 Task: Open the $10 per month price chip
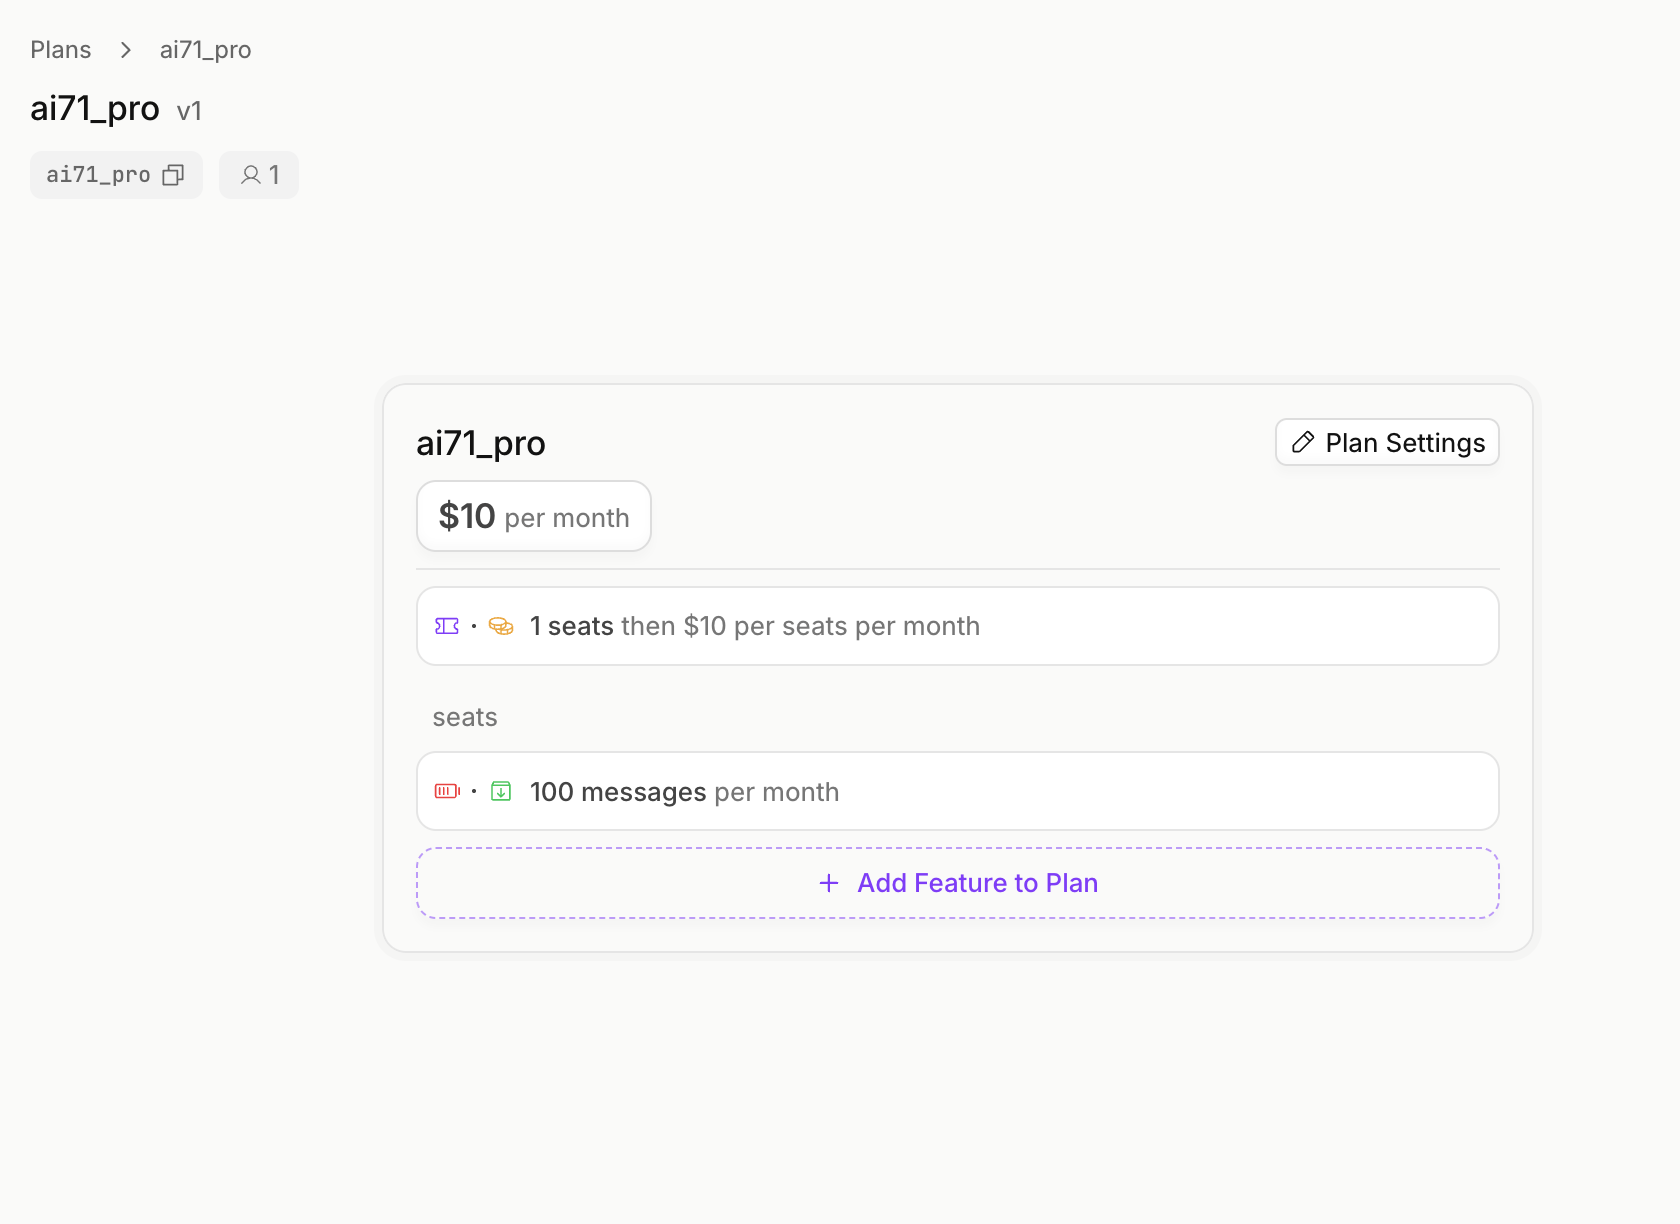tap(534, 516)
